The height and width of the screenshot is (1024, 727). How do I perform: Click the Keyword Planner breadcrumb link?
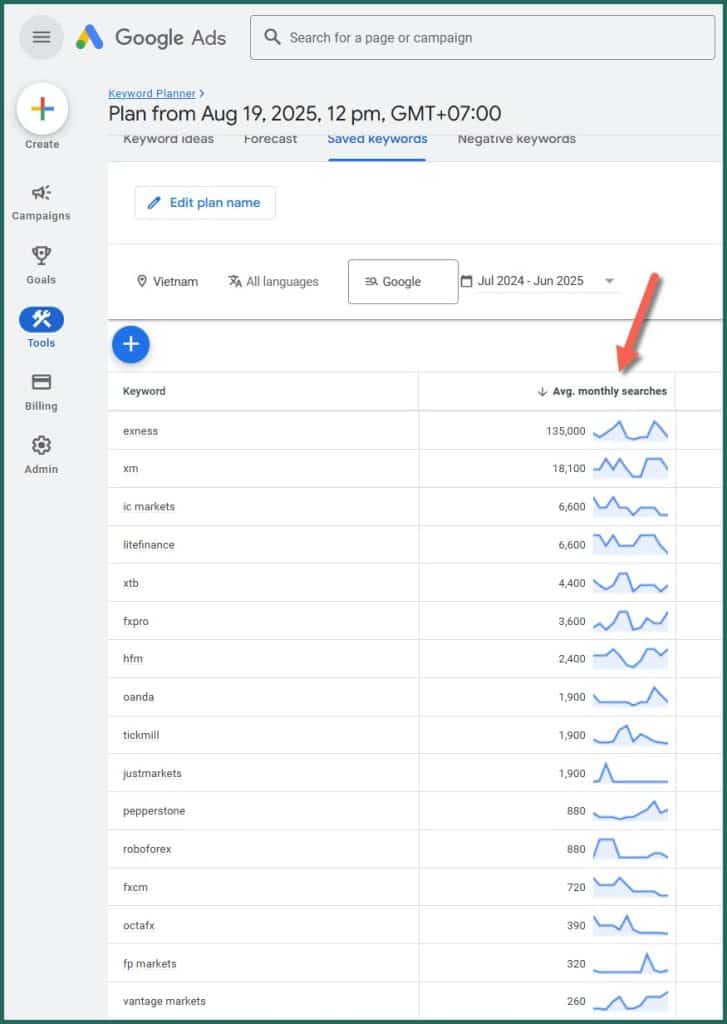click(x=152, y=93)
